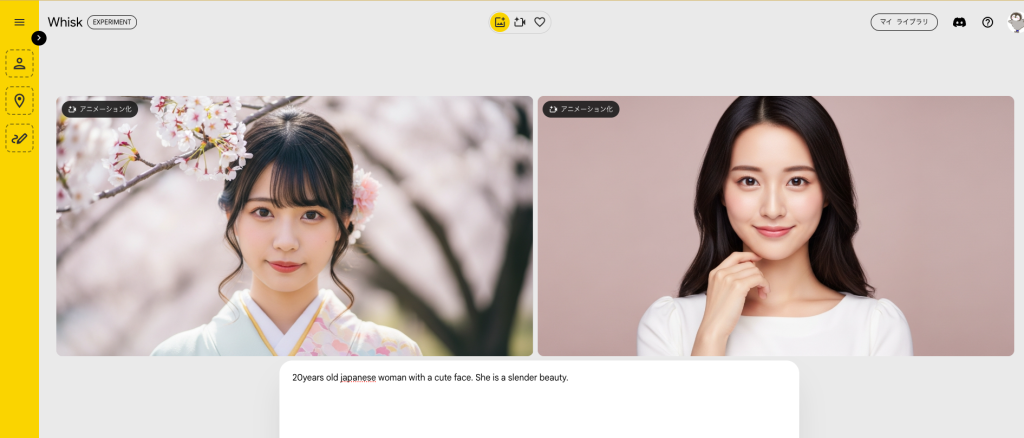1024x438 pixels.
Task: Click the EXPERIMENT badge
Action: point(112,22)
